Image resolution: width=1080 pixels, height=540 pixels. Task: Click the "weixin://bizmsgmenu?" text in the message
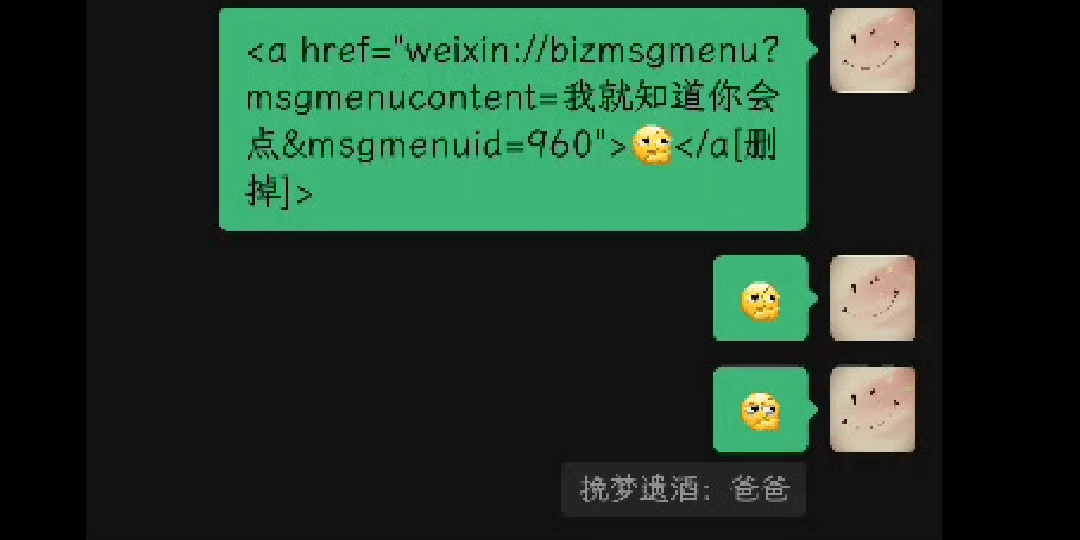591,52
